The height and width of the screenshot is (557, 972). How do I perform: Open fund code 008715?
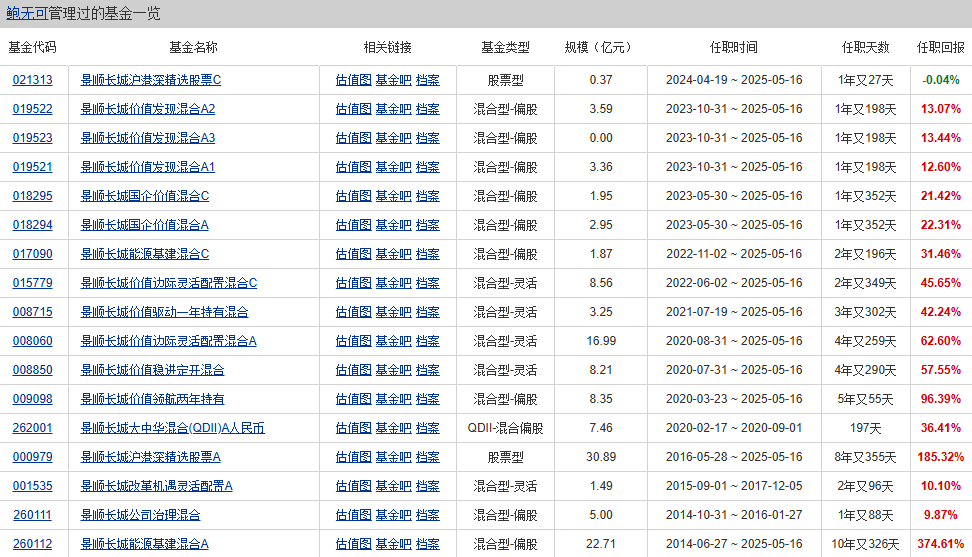(32, 312)
